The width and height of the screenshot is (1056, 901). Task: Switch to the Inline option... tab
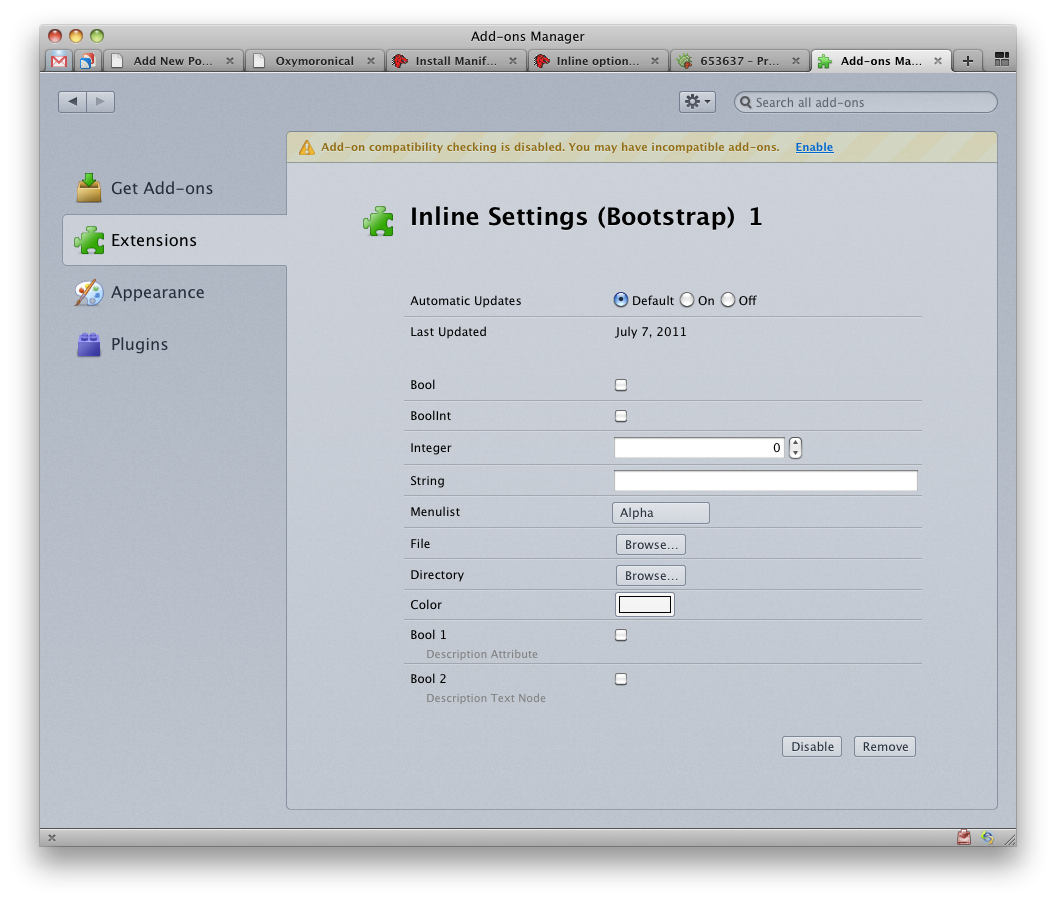[x=597, y=61]
